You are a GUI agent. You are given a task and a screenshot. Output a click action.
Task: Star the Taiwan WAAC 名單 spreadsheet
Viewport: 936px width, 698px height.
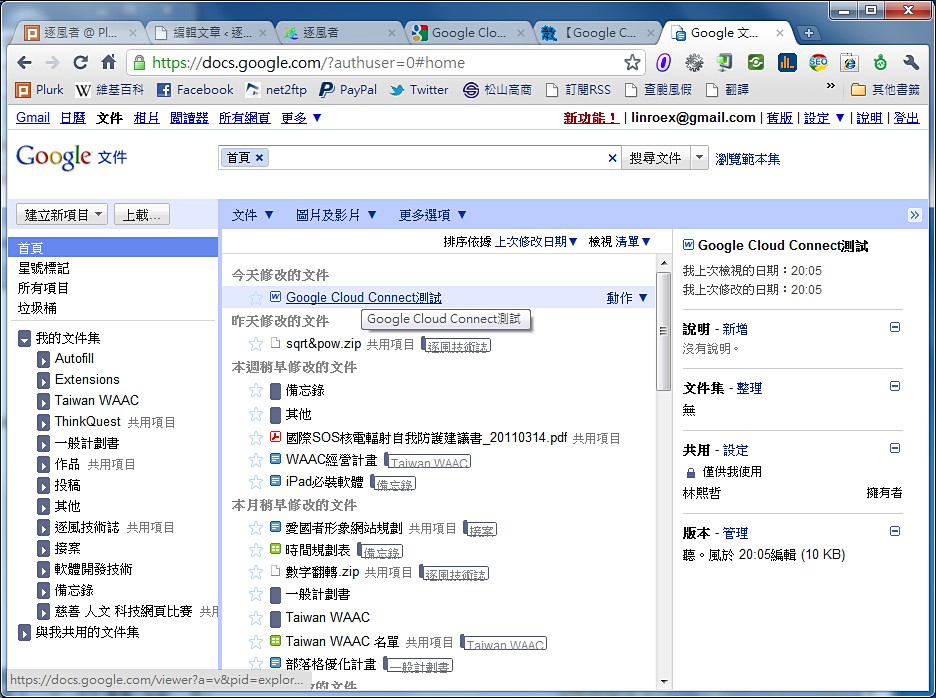(255, 642)
